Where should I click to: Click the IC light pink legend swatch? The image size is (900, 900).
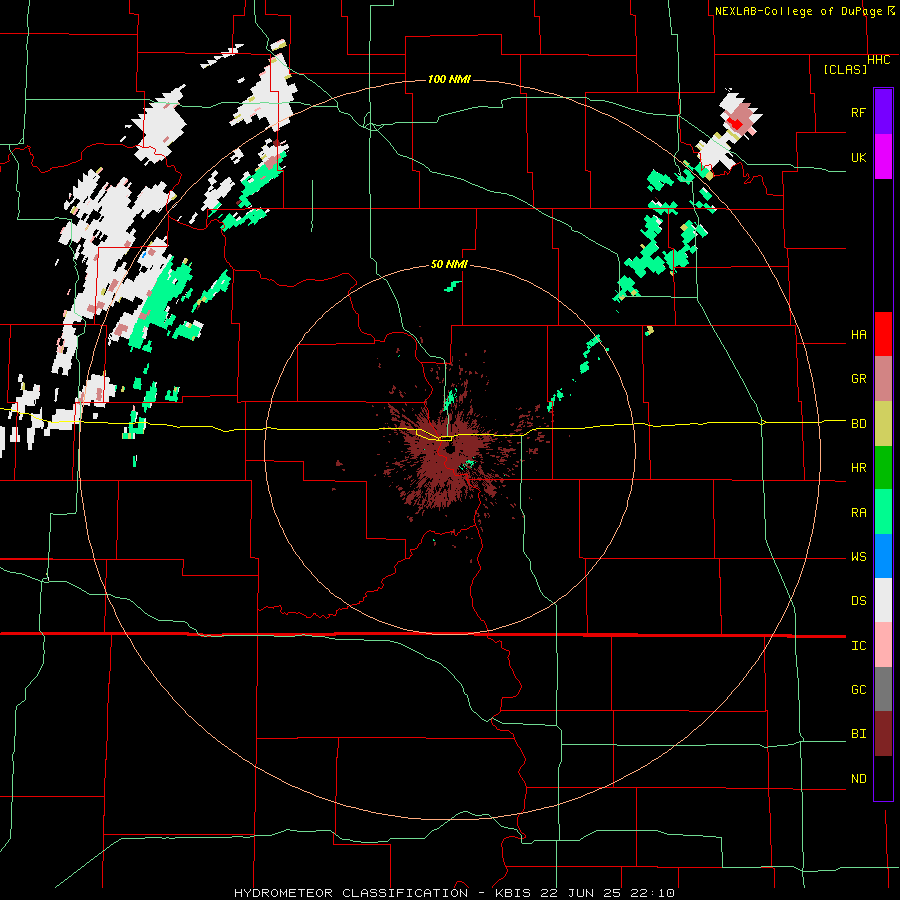[x=883, y=645]
